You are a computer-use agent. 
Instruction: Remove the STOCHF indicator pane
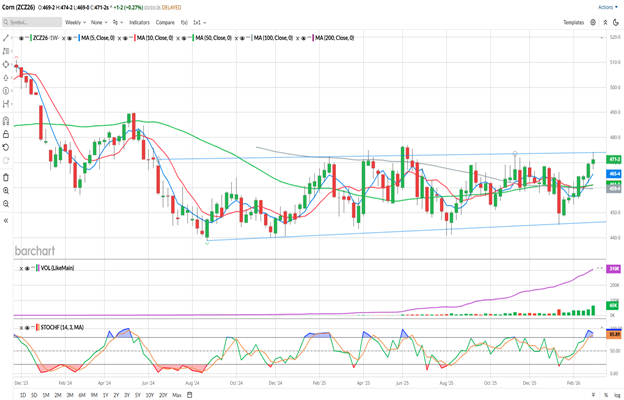(21, 328)
